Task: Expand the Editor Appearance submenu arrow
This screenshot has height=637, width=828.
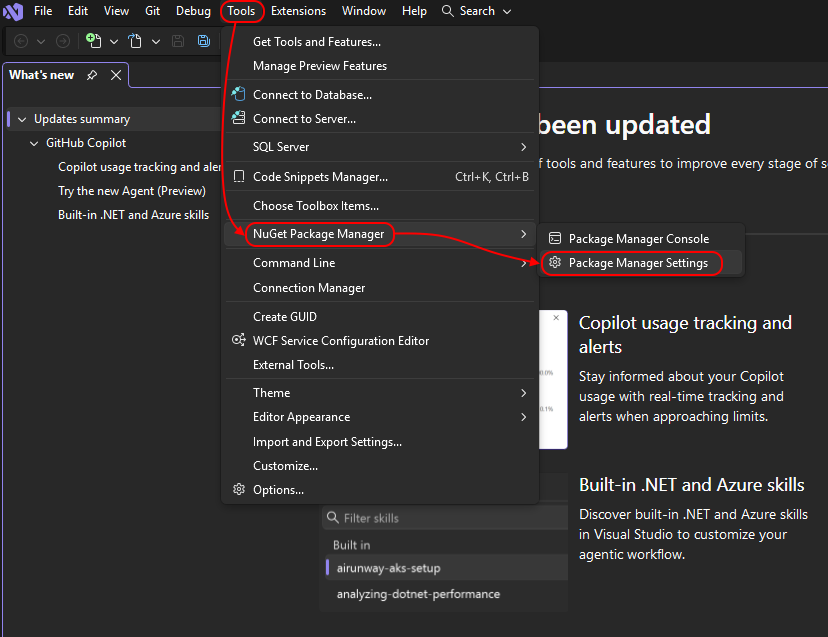Action: pos(523,417)
